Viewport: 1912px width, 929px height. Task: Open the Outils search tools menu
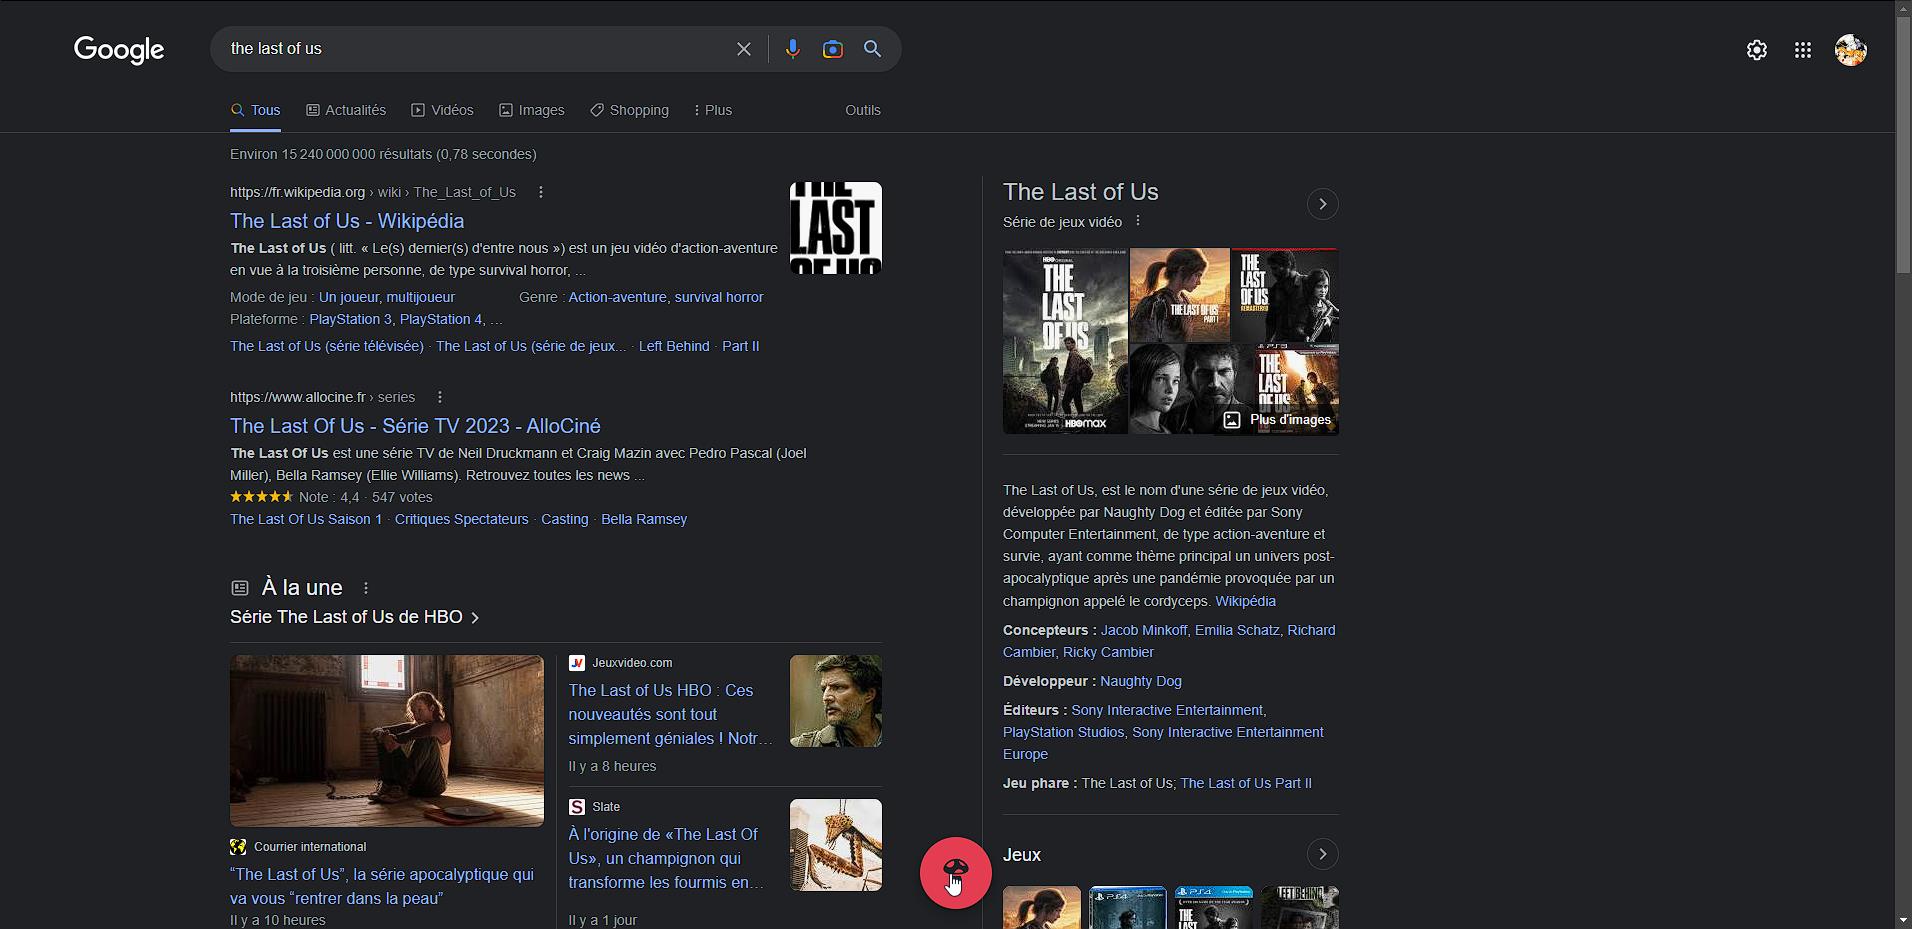click(x=862, y=110)
